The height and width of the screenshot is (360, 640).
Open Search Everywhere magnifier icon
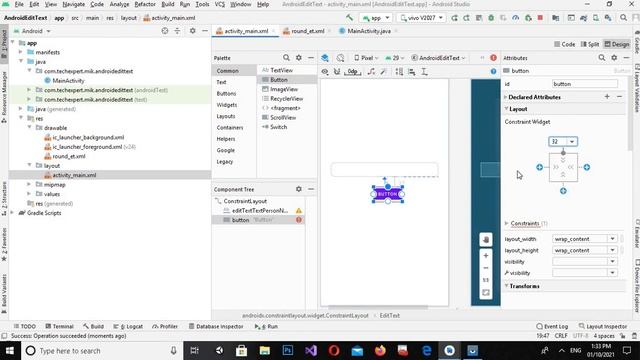point(623,18)
